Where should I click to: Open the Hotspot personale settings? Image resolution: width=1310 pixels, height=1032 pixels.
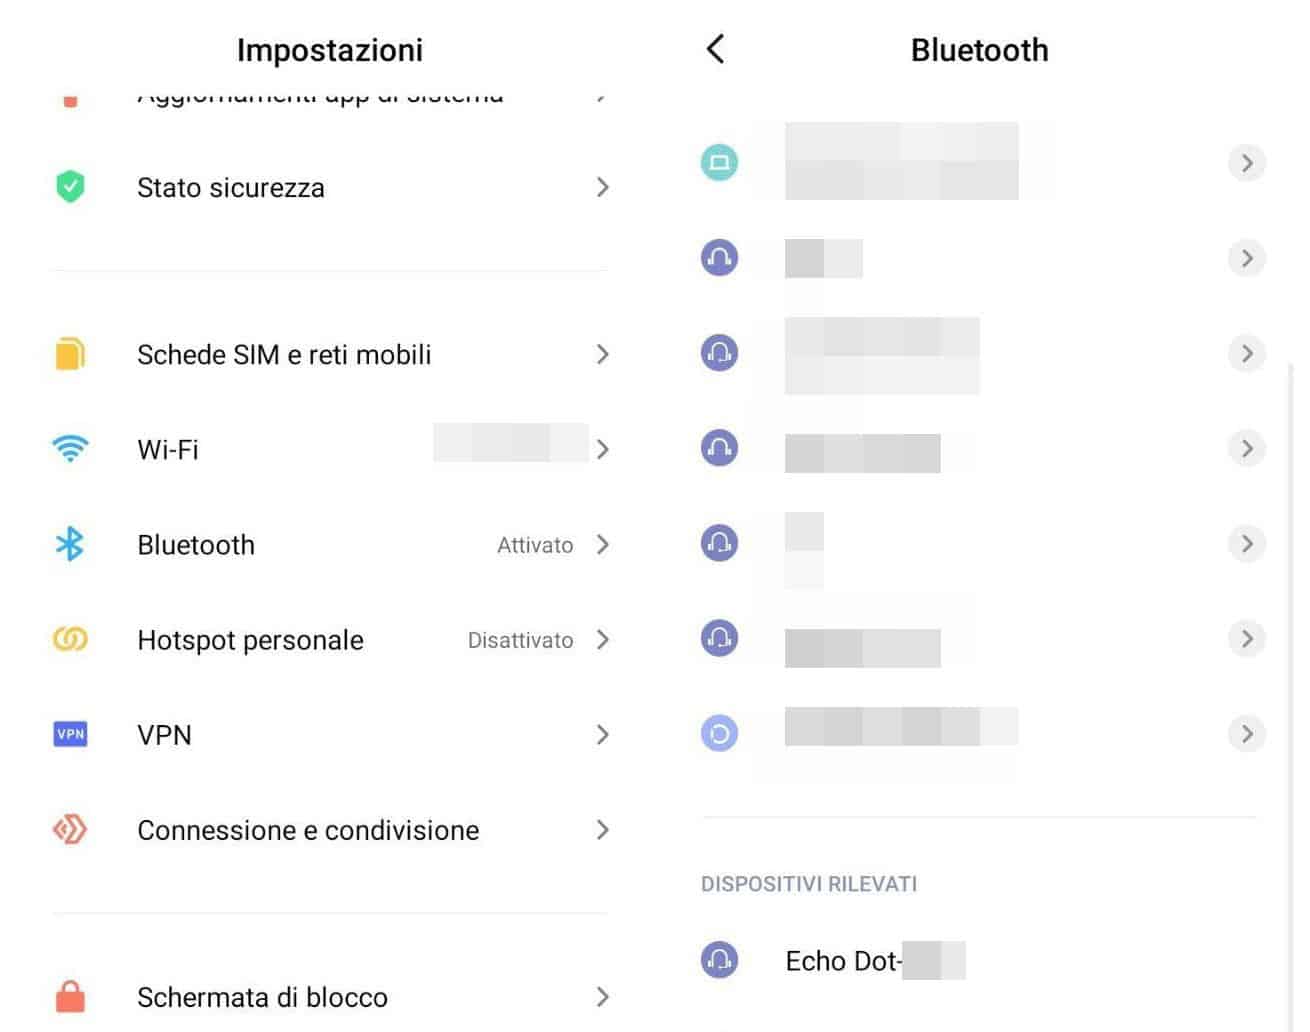[251, 640]
